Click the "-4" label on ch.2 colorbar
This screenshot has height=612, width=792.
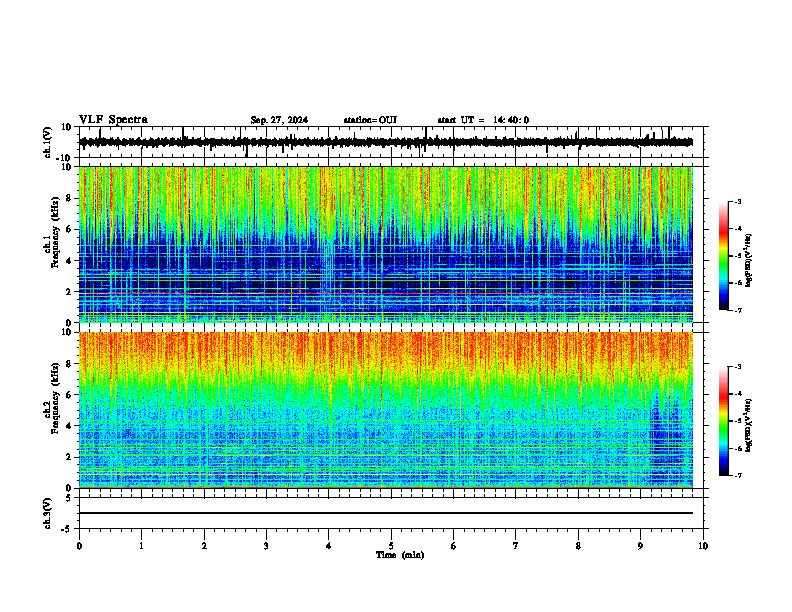[x=738, y=394]
